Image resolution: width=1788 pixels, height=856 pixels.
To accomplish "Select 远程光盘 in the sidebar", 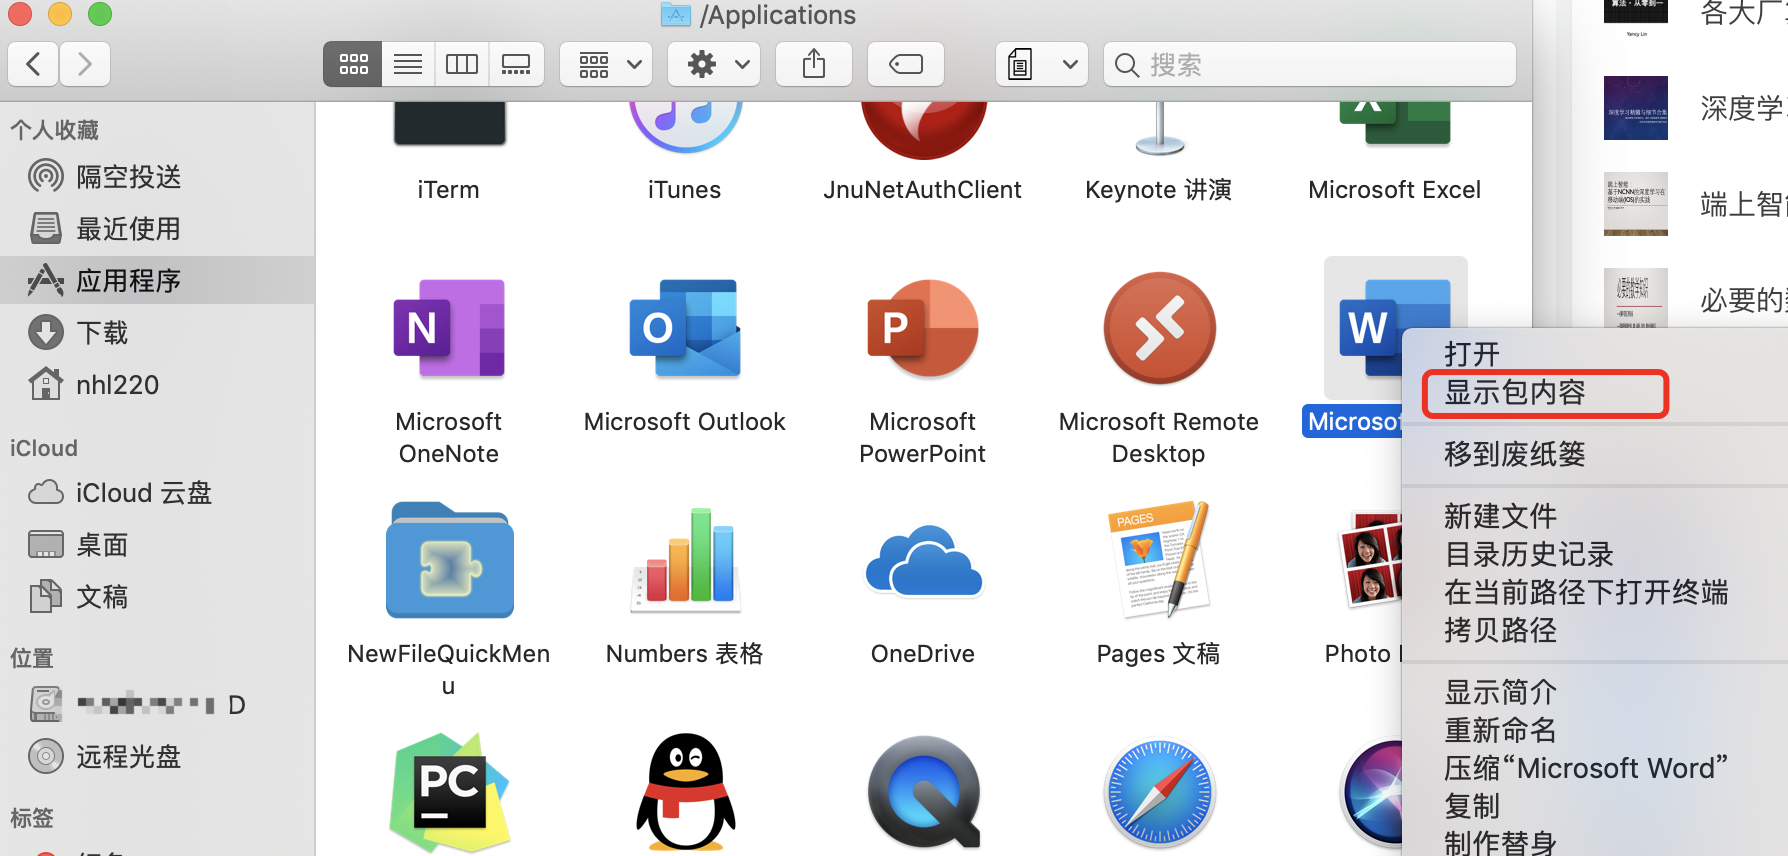I will click(x=157, y=757).
